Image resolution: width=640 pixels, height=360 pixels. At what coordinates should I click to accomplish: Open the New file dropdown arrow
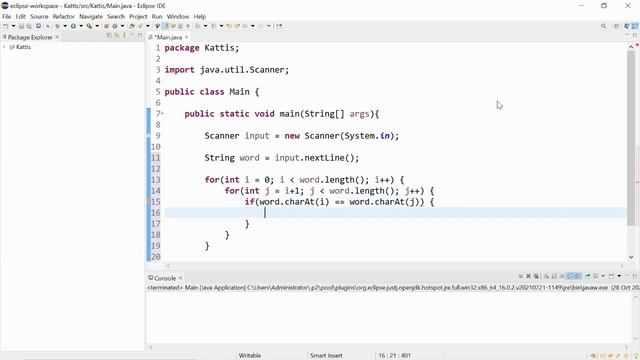[13, 26]
